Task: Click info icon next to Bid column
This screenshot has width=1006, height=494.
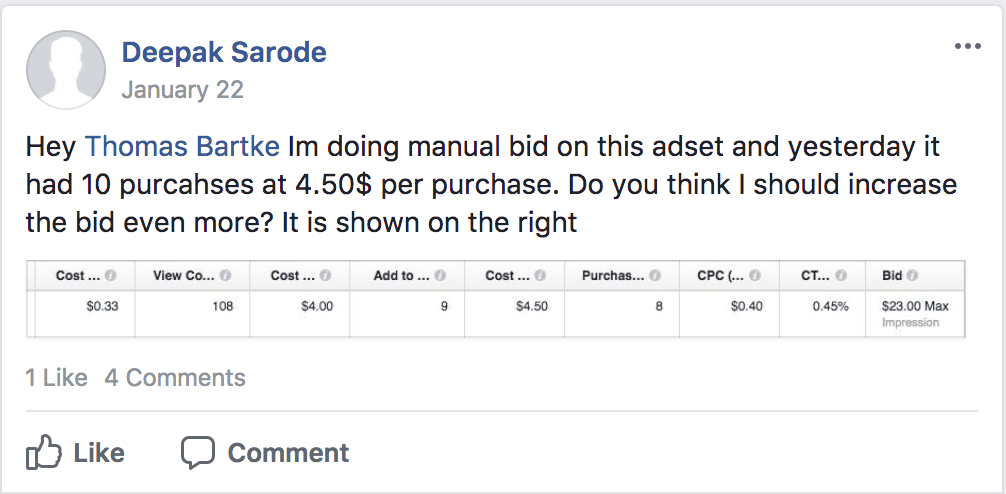Action: pos(912,275)
